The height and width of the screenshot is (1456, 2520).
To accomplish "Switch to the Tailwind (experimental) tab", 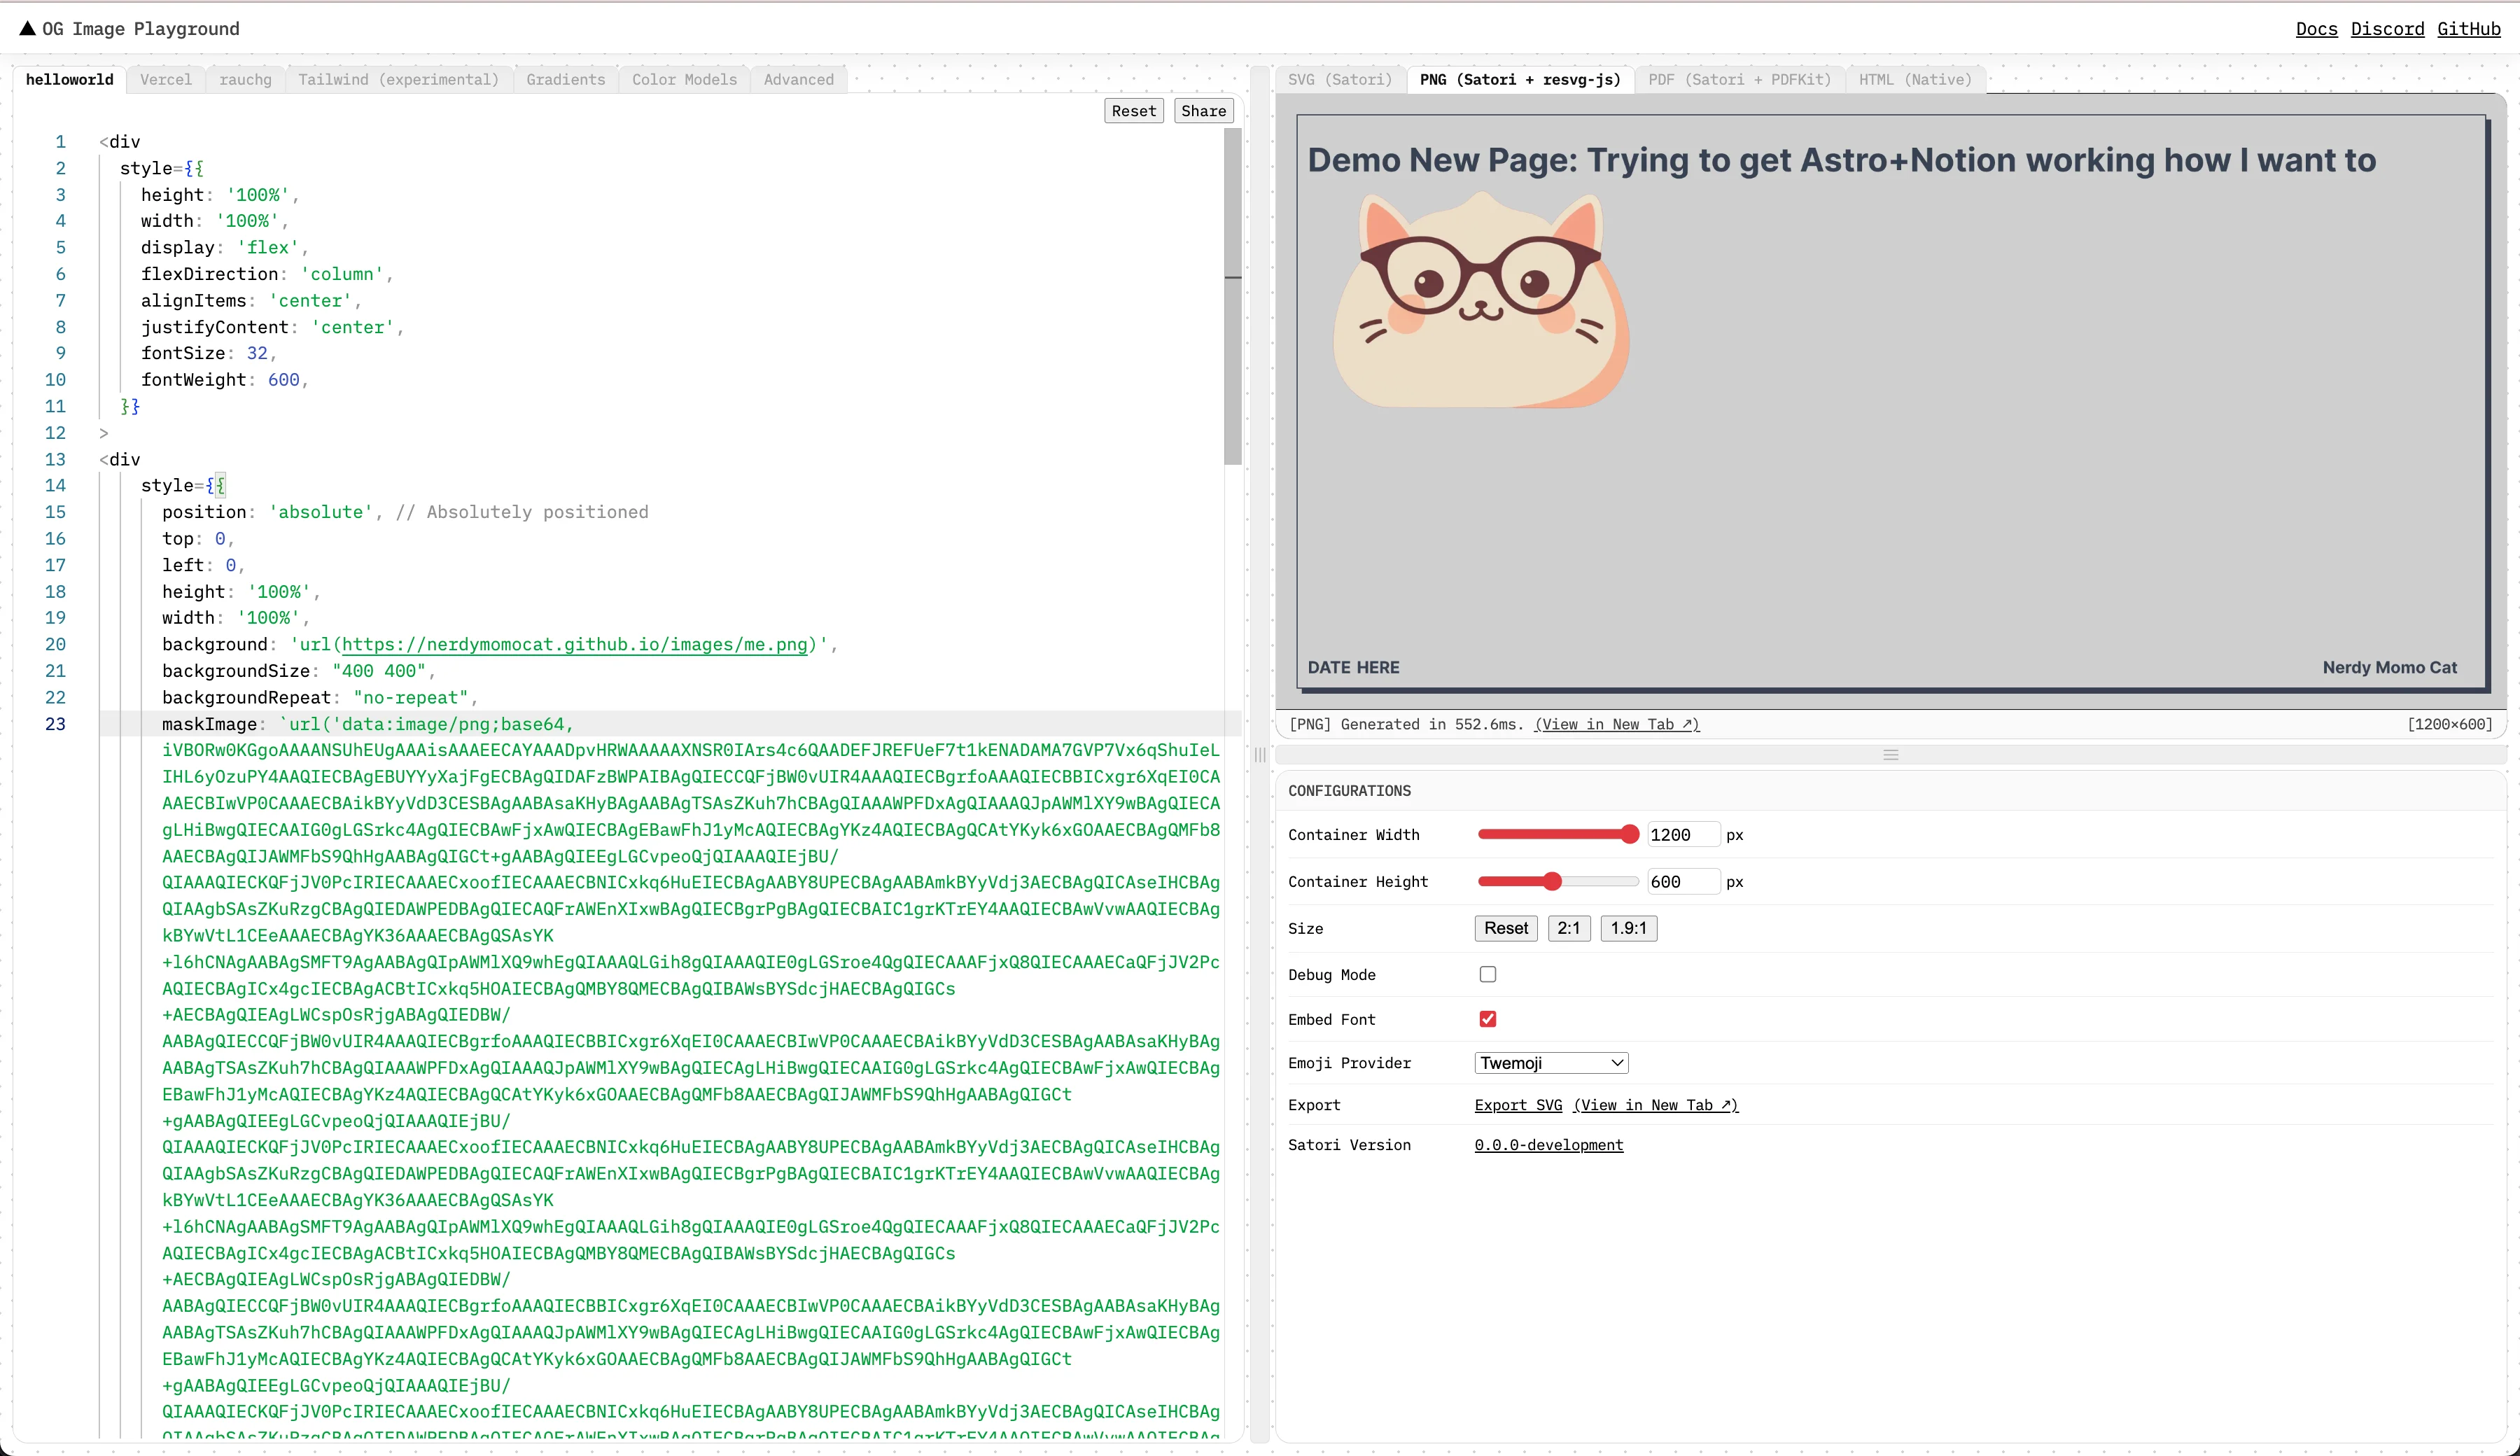I will tap(398, 80).
